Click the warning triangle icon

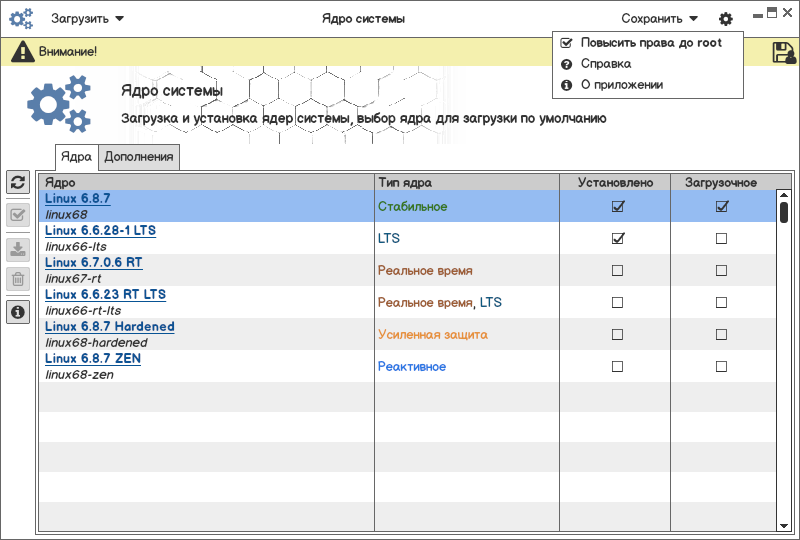[22, 52]
